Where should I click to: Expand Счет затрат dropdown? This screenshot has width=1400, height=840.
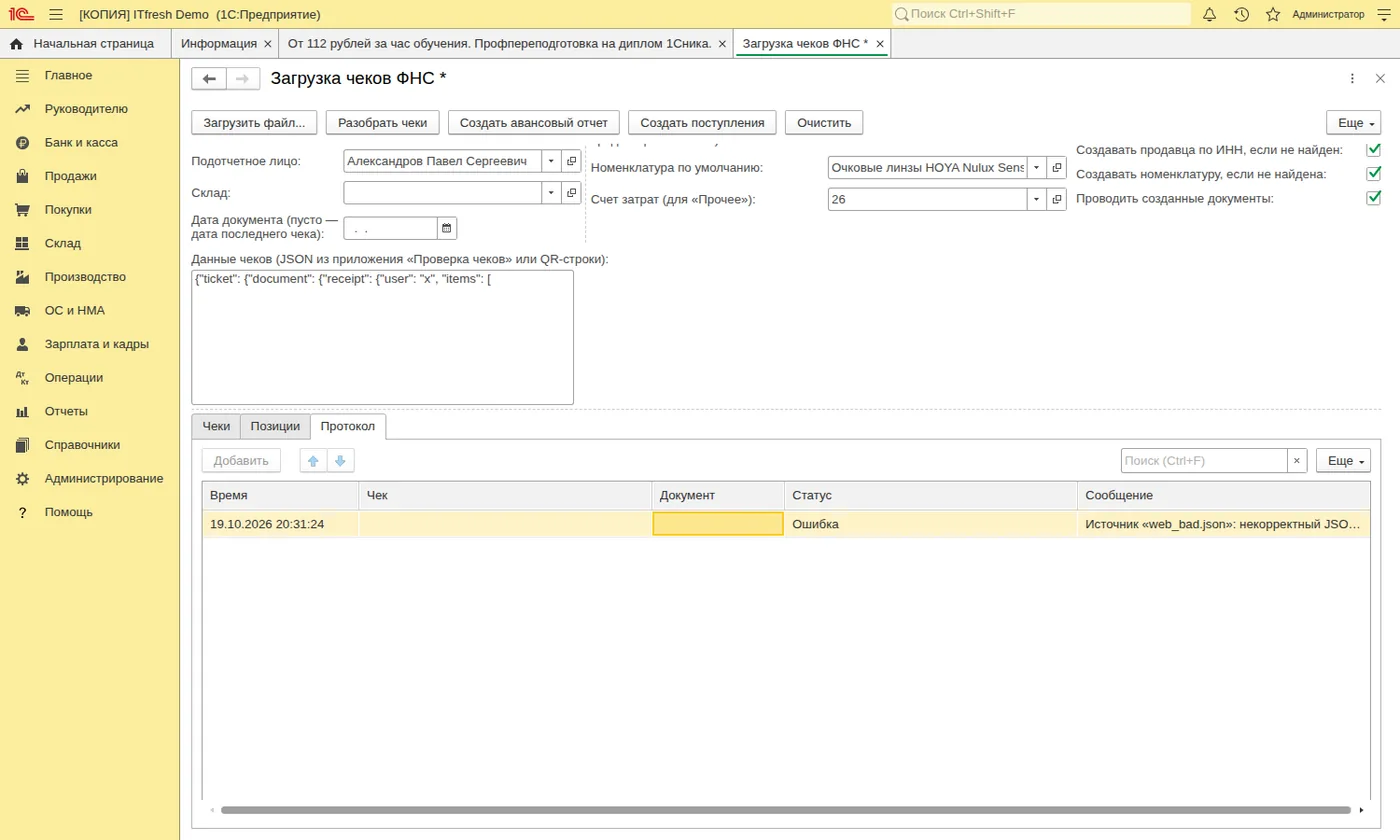[1037, 199]
